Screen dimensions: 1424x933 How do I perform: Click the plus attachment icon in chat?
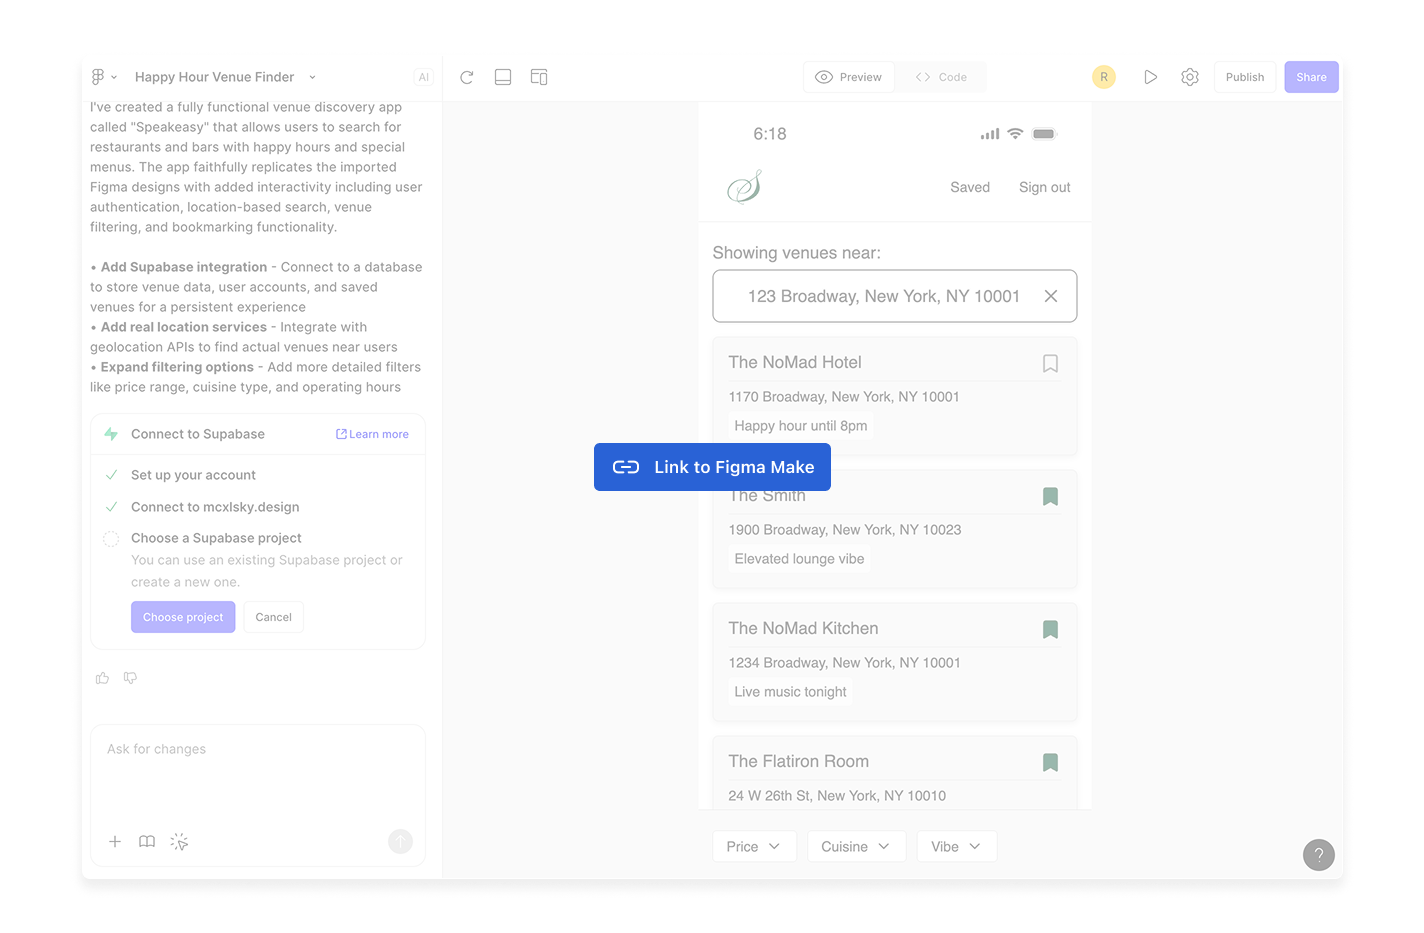pos(114,841)
